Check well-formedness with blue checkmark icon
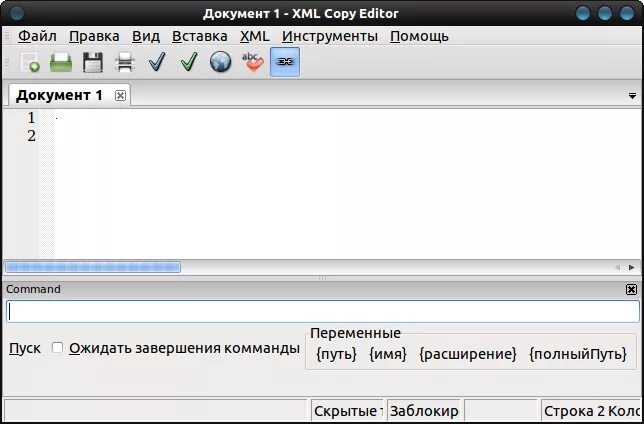644x424 pixels. 157,62
